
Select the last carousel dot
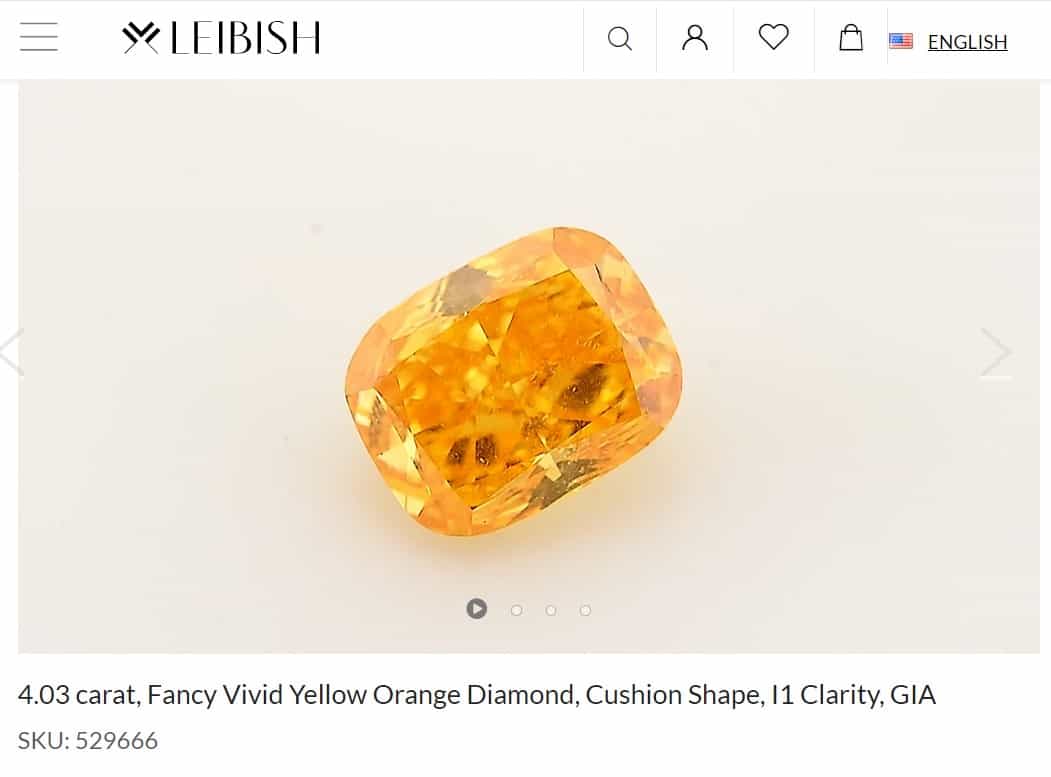pos(585,608)
